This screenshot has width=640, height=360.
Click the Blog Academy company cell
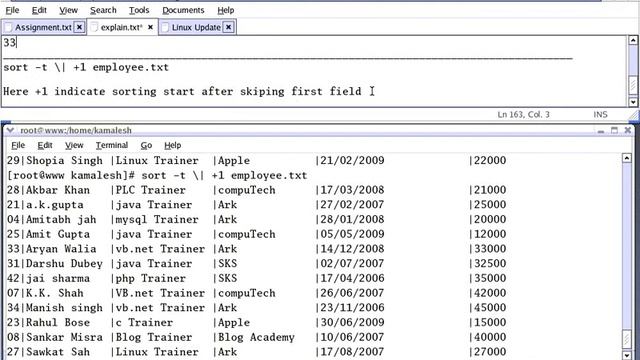(256, 337)
